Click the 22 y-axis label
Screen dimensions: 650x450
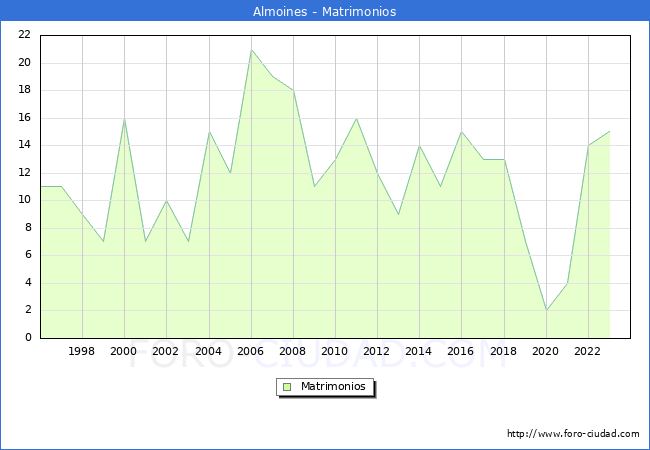(x=25, y=35)
